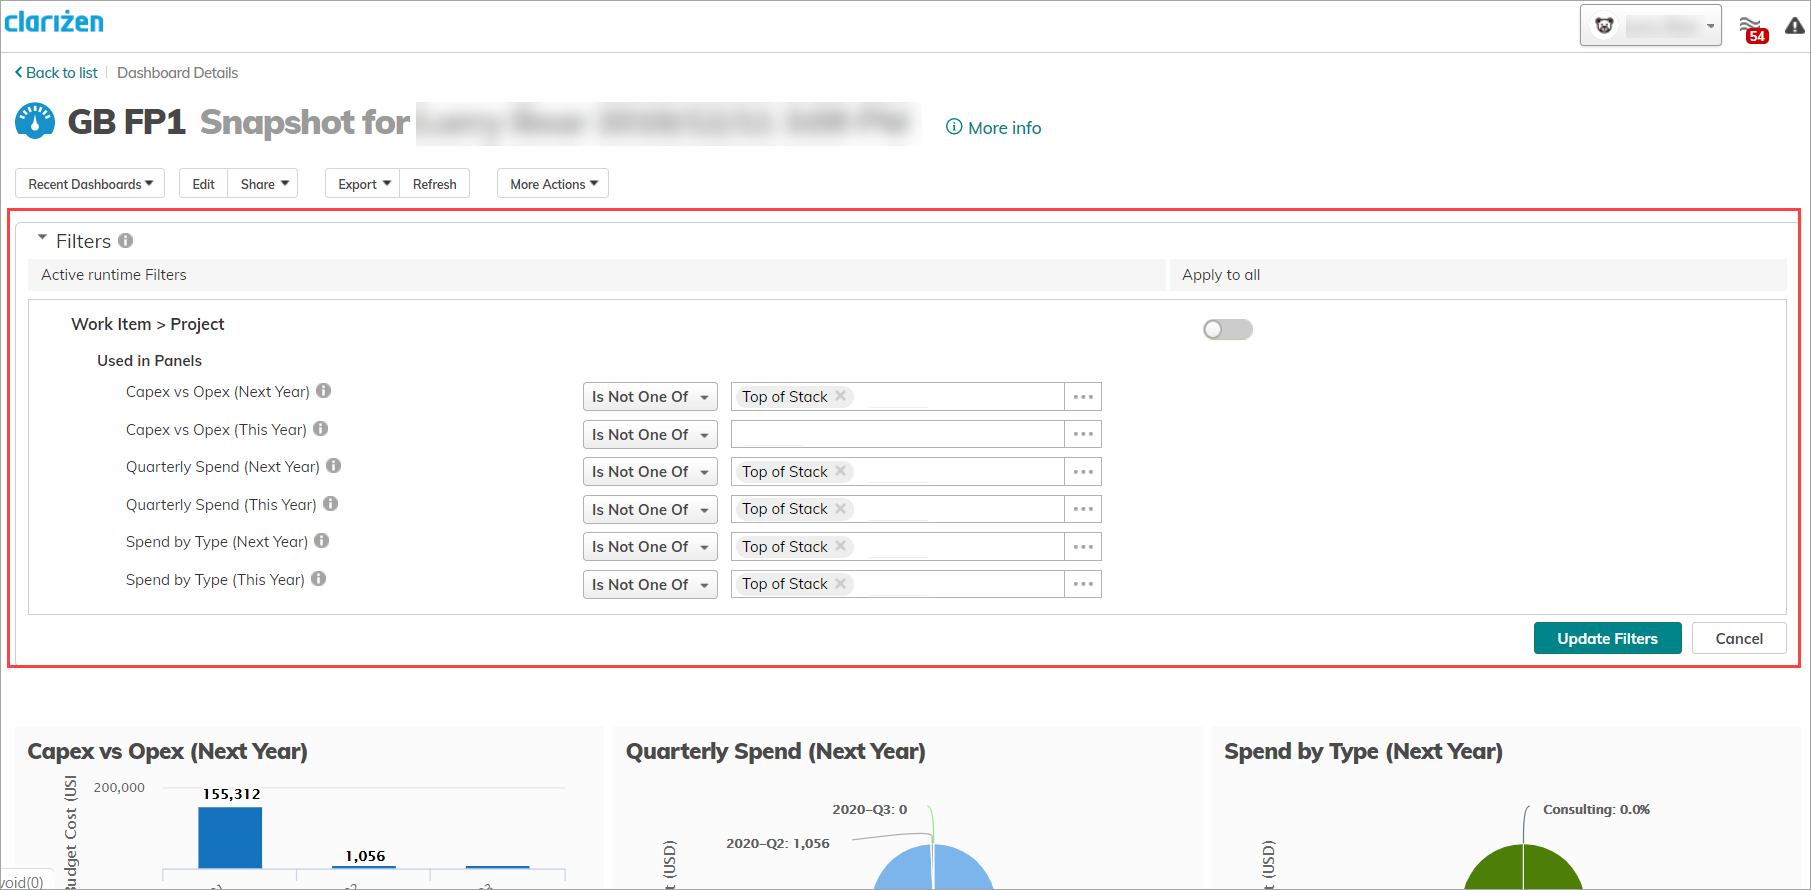
Task: Click Update Filters button
Action: point(1607,638)
